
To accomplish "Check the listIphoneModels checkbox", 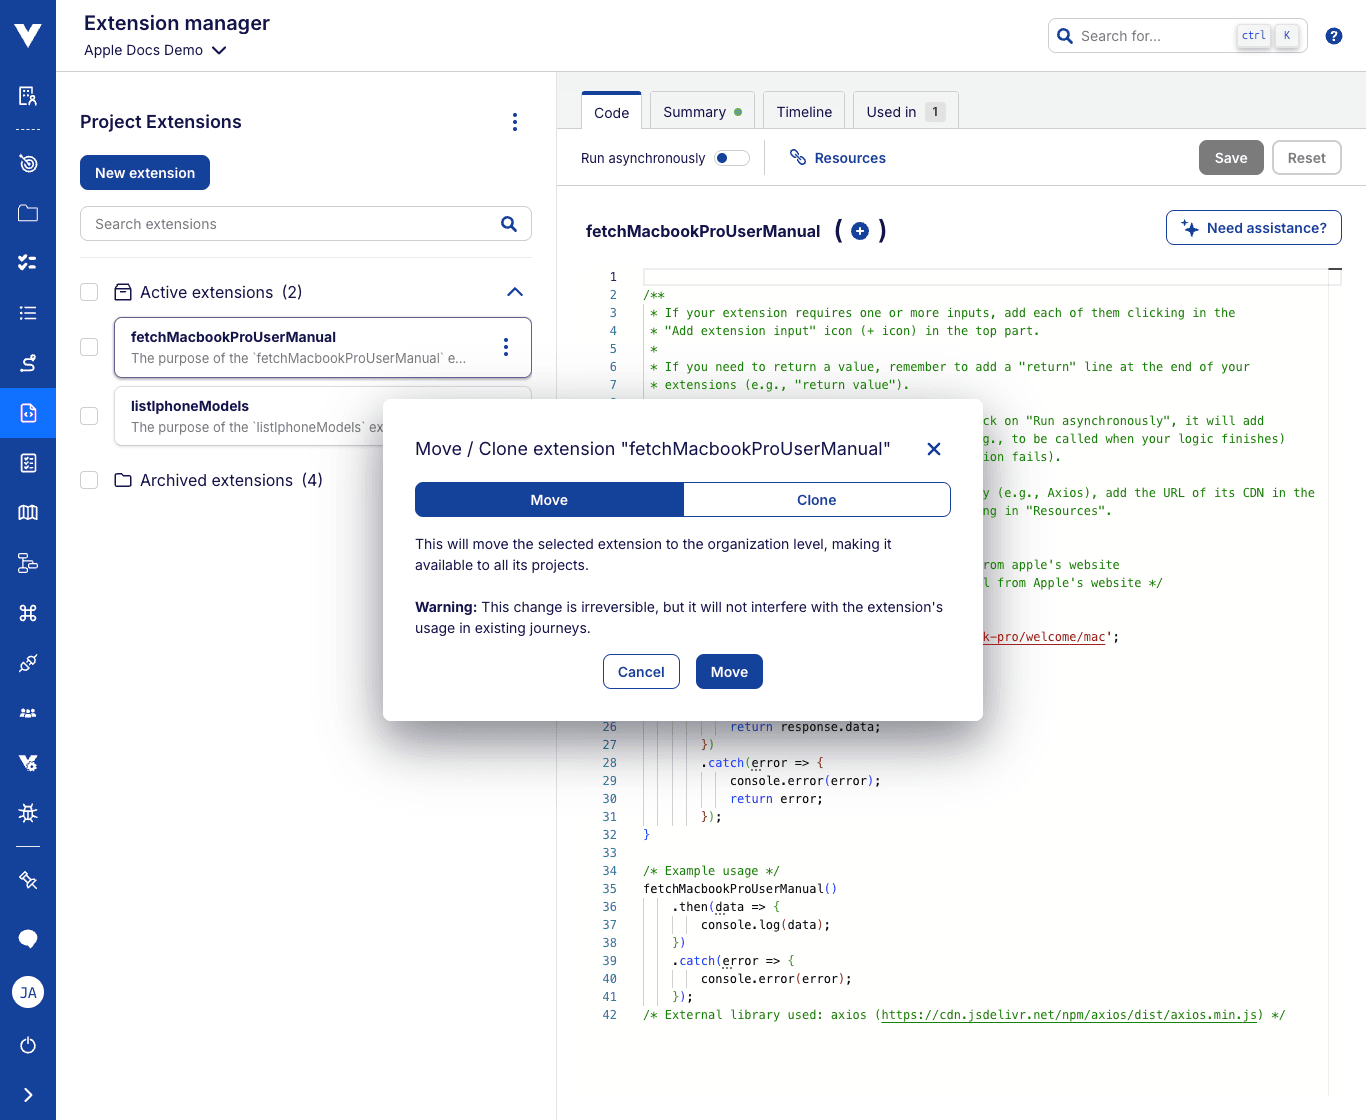I will (x=89, y=416).
